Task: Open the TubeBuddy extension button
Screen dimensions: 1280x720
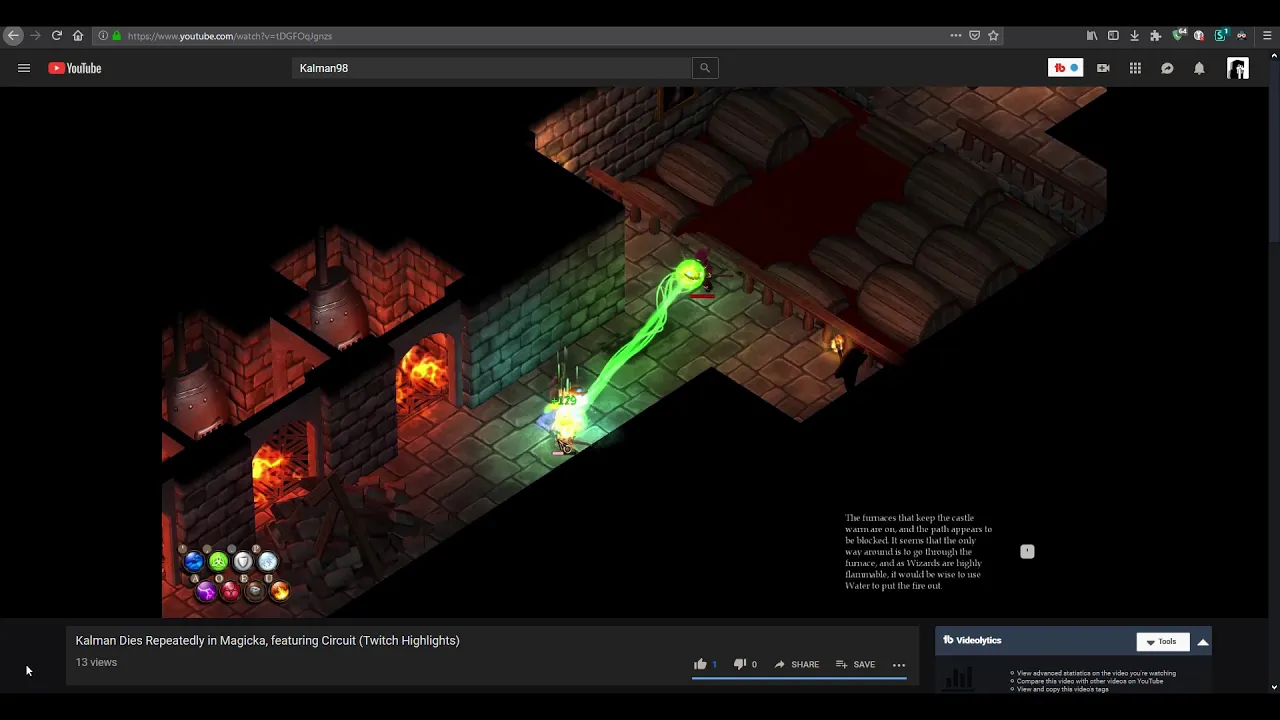Action: click(1065, 68)
